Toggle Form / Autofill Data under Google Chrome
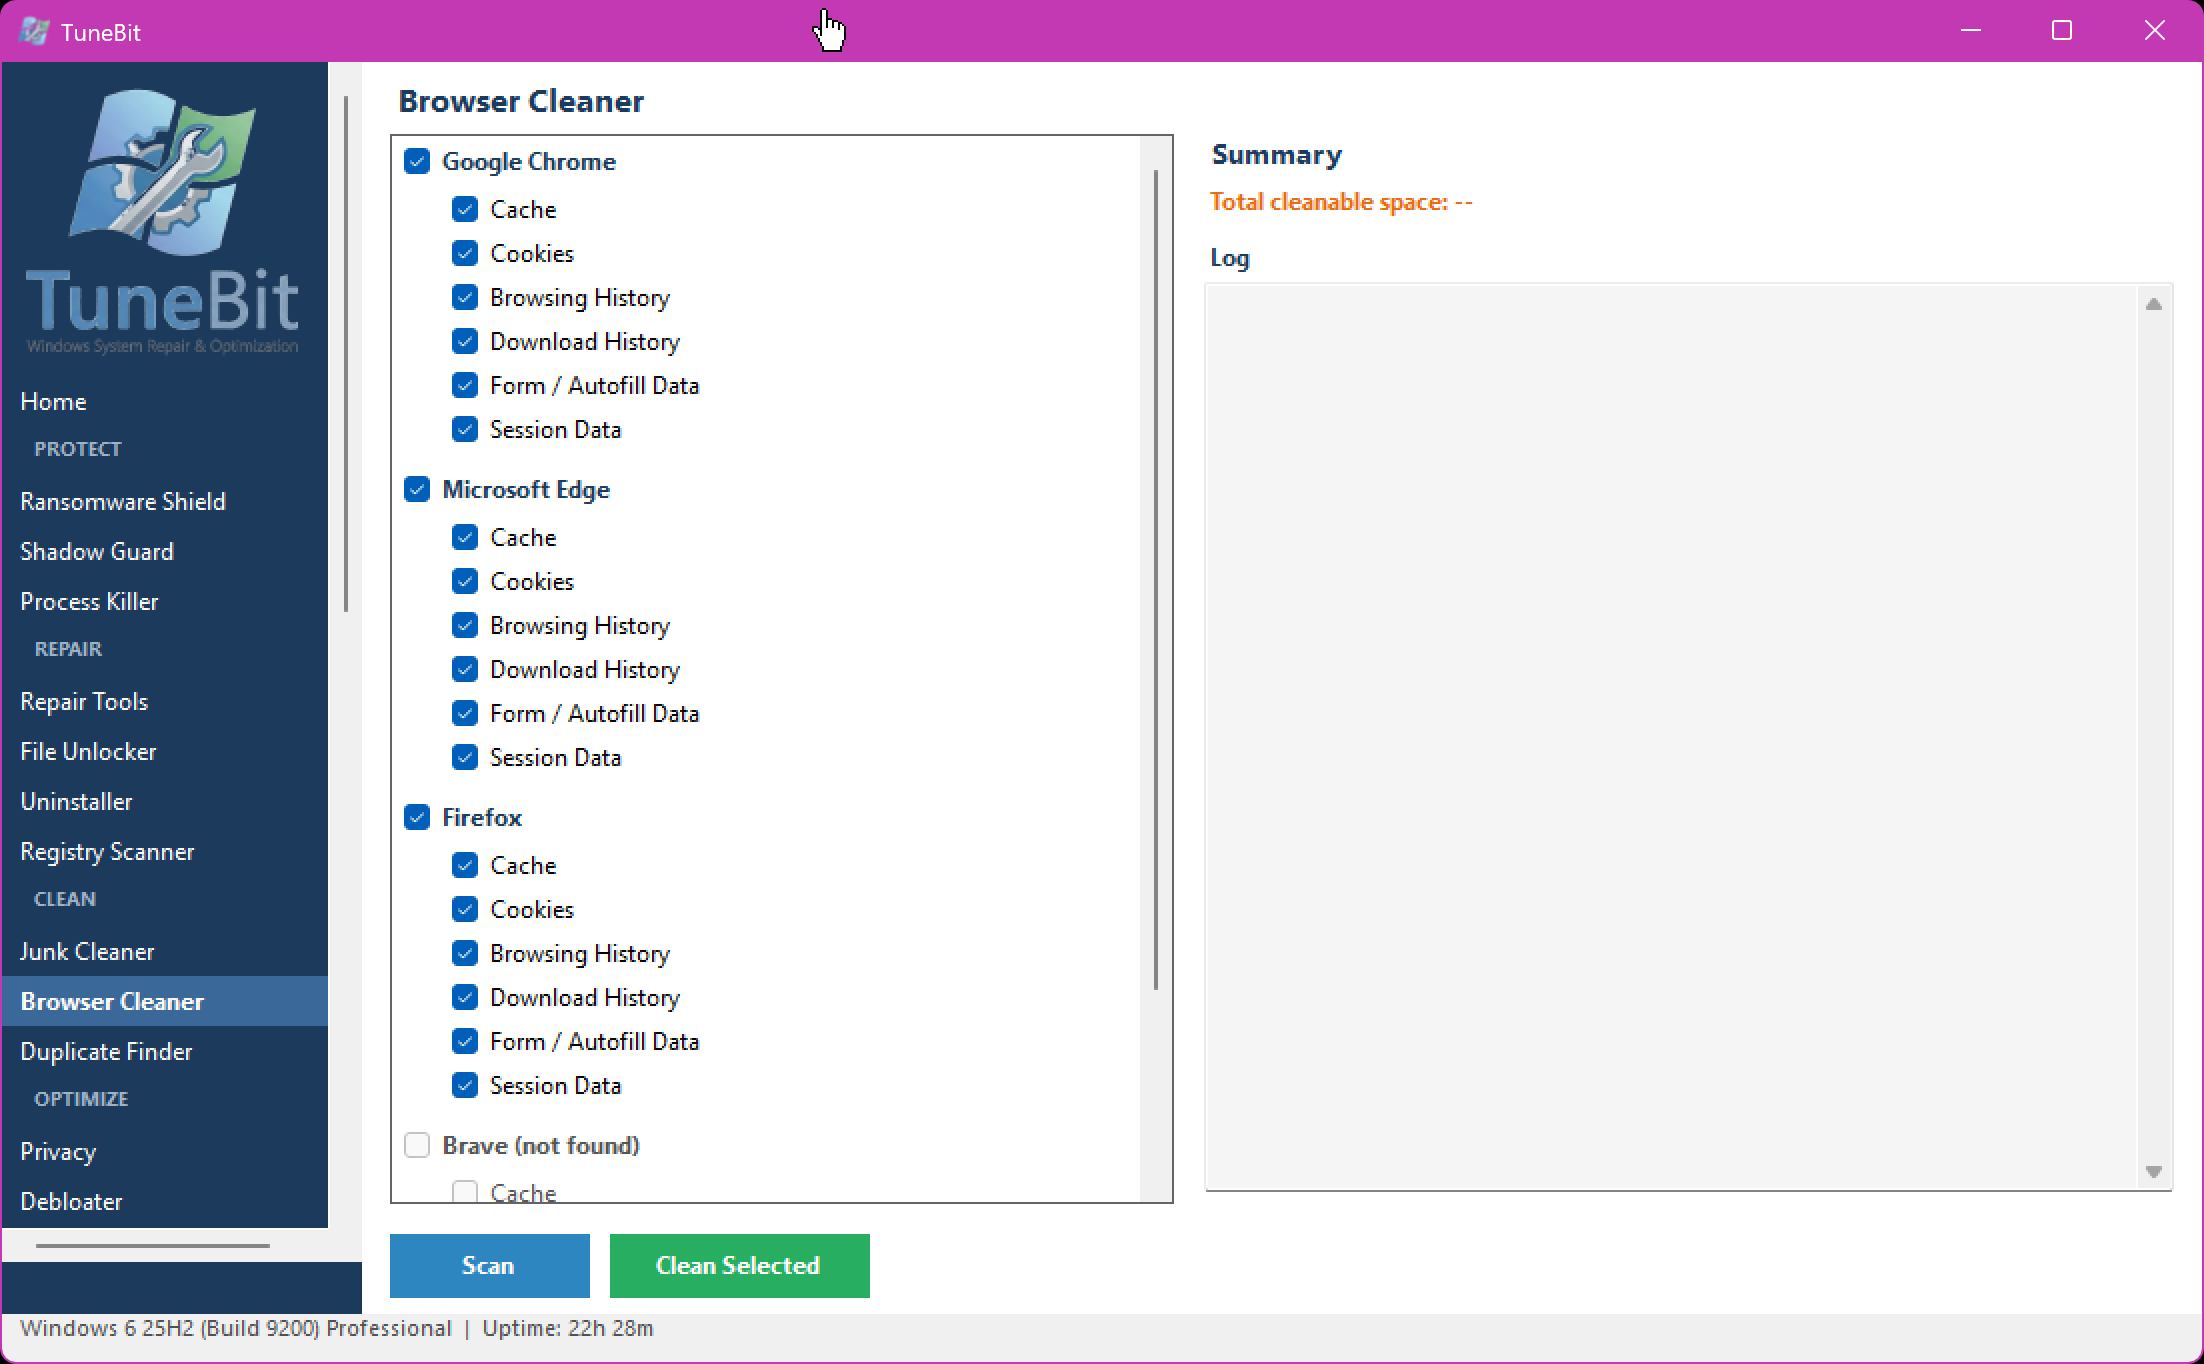The width and height of the screenshot is (2204, 1364). 465,385
